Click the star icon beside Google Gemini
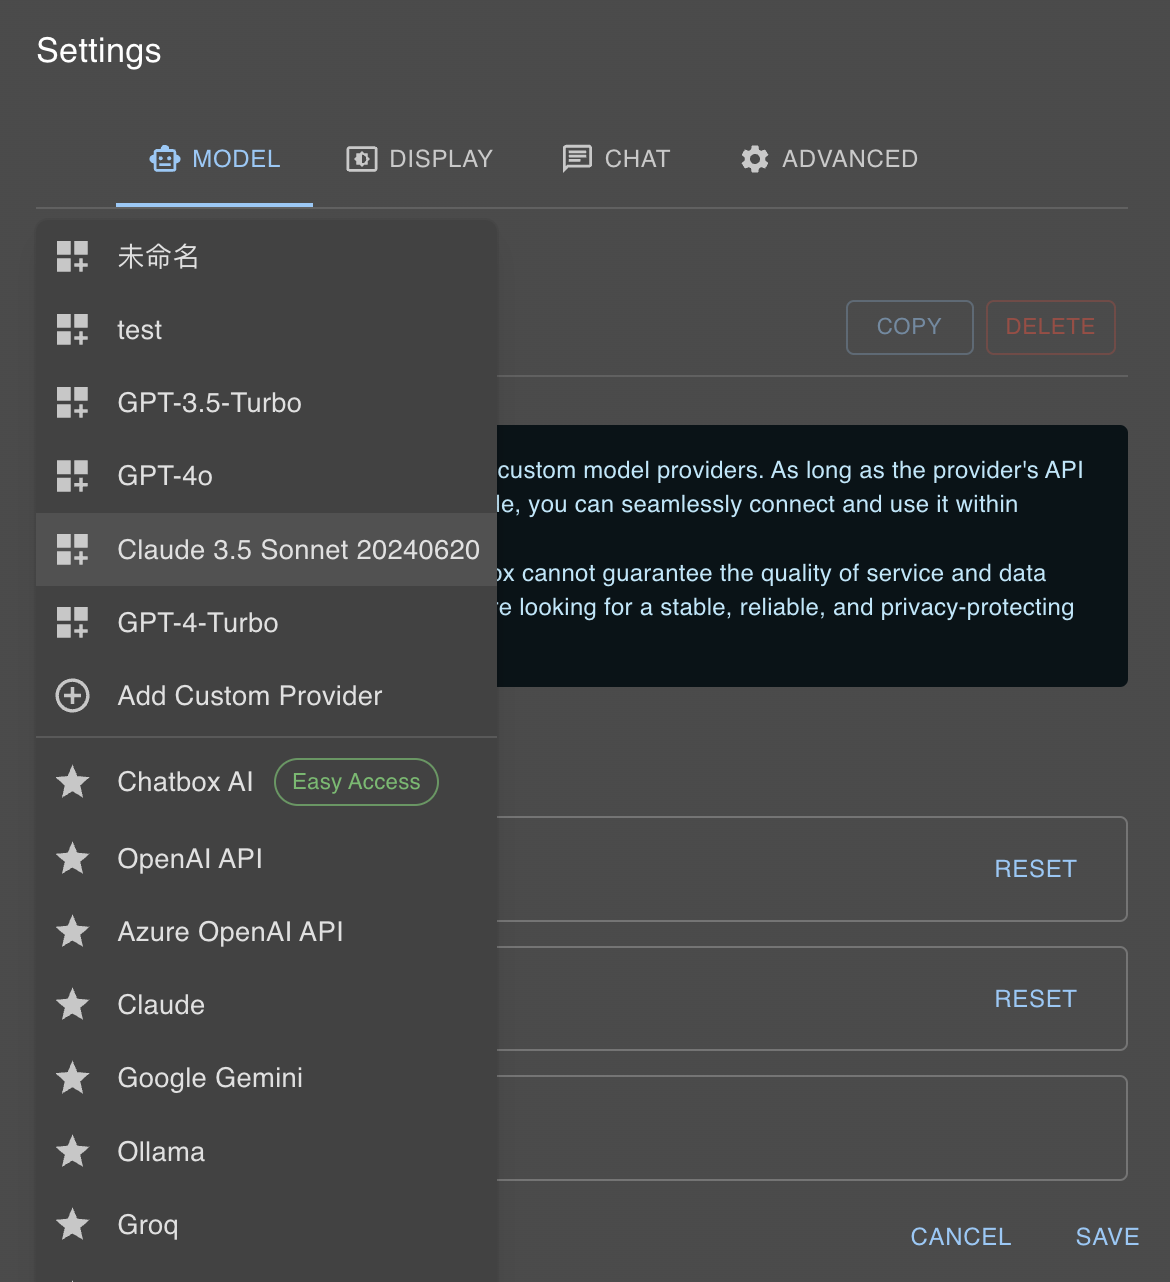Viewport: 1170px width, 1282px height. point(72,1078)
